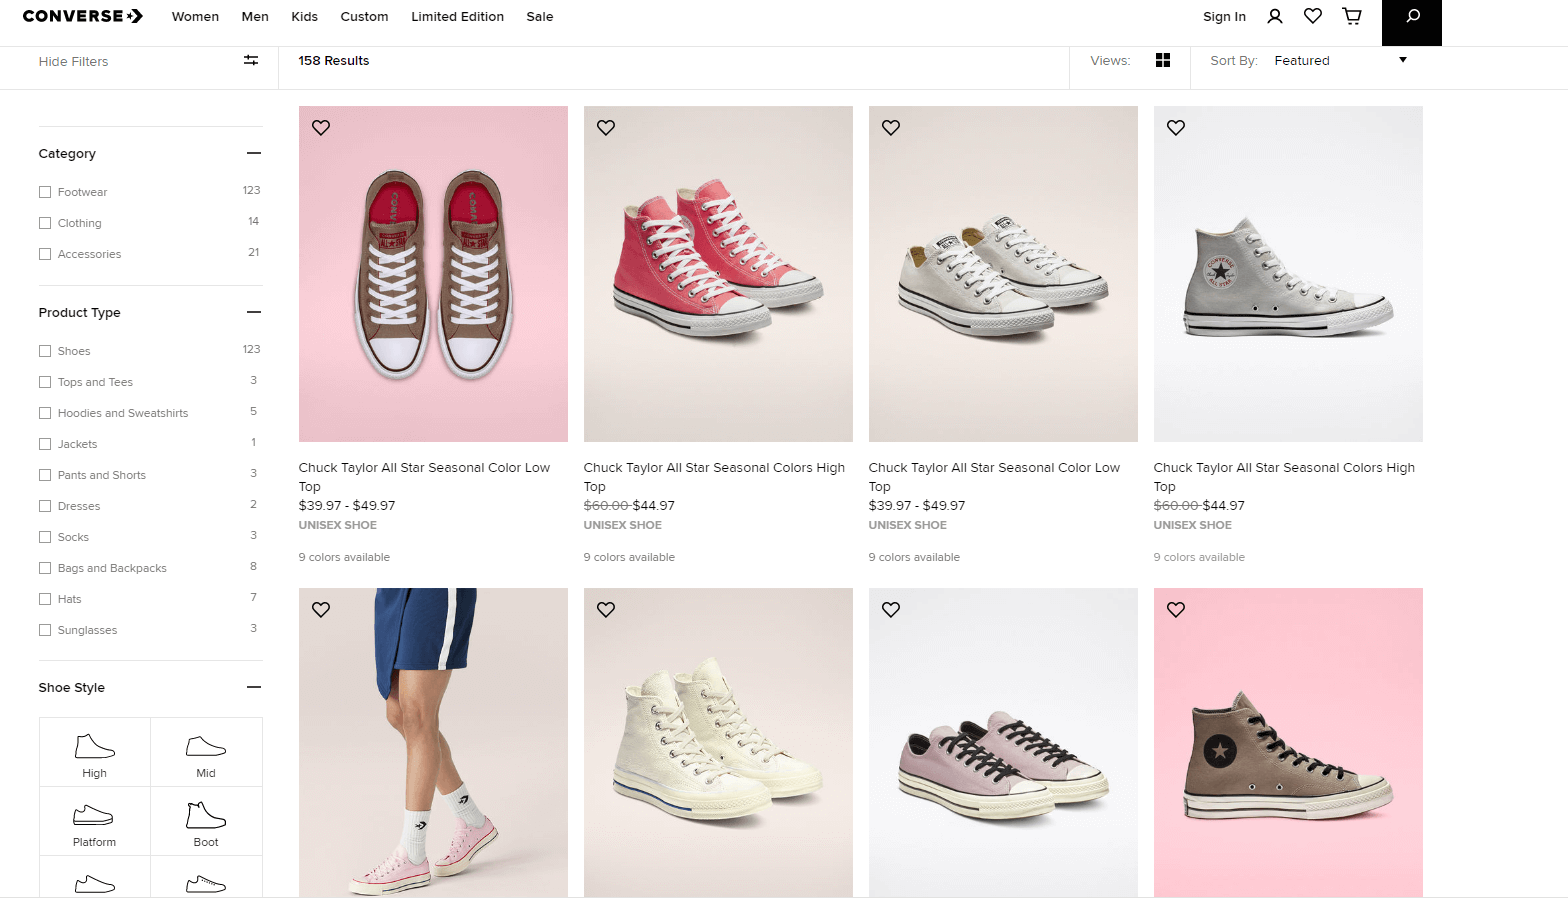Open second Seasonal Colors High Top title
The height and width of the screenshot is (899, 1568).
click(x=1284, y=477)
